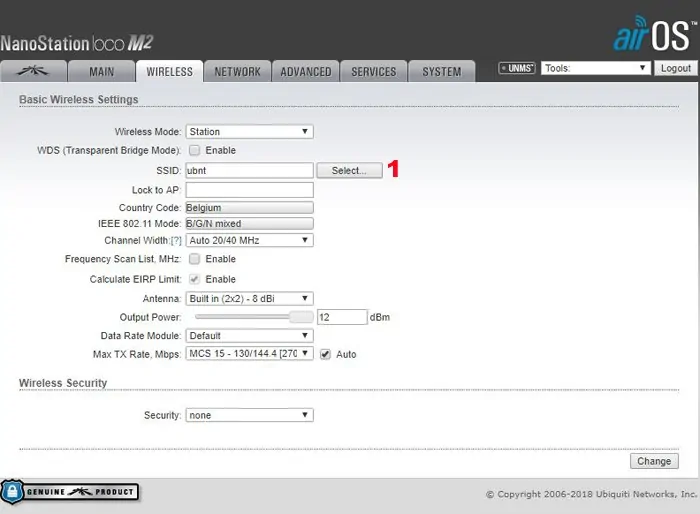This screenshot has height=514, width=700.
Task: Open the Security dropdown
Action: click(x=249, y=415)
